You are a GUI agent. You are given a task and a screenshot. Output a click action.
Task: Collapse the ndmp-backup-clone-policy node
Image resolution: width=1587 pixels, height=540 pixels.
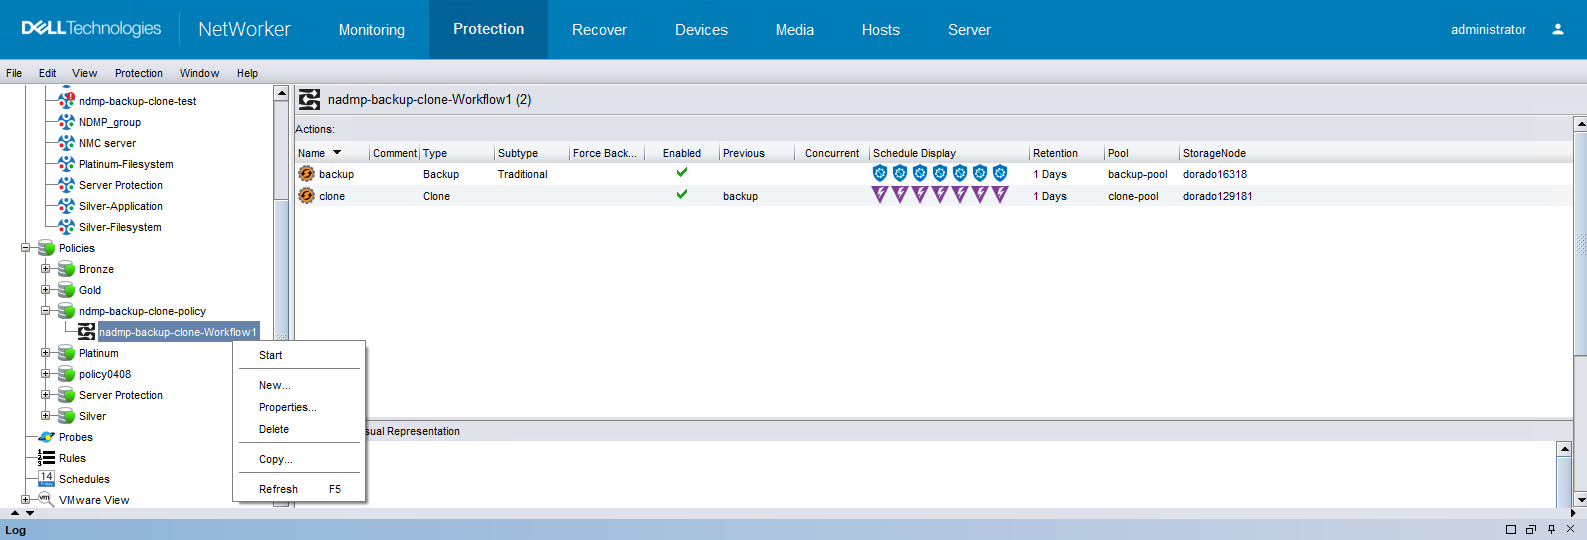pos(45,310)
